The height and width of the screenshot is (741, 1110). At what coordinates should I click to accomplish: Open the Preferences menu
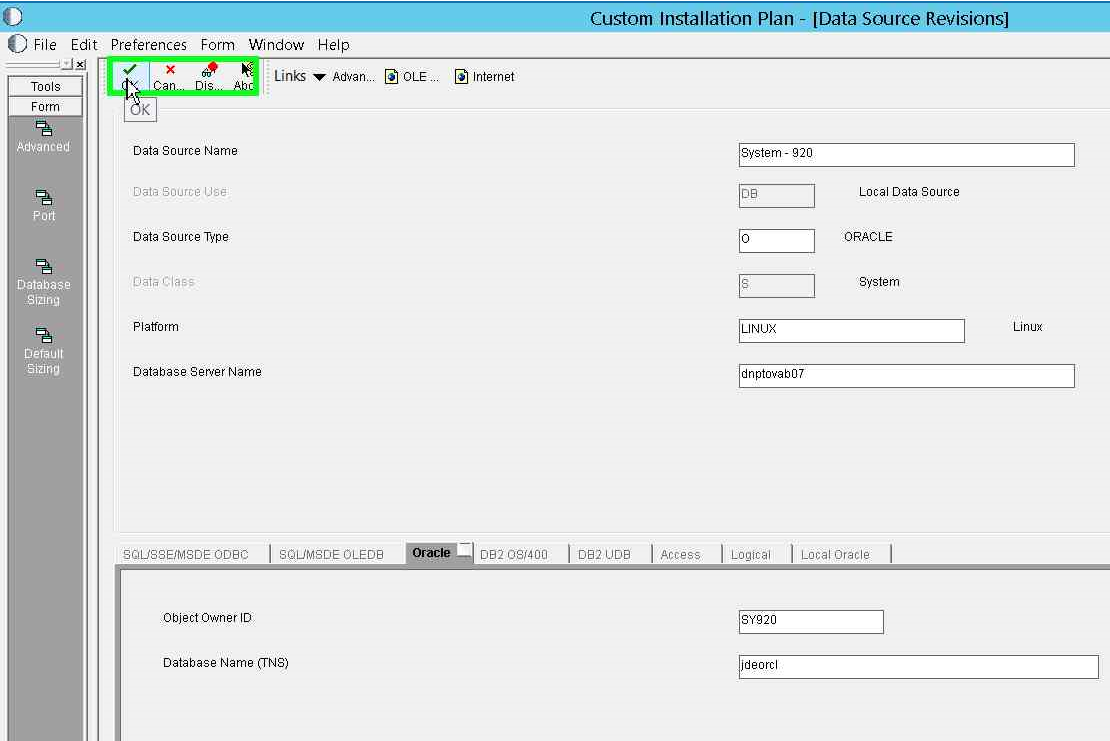point(148,44)
